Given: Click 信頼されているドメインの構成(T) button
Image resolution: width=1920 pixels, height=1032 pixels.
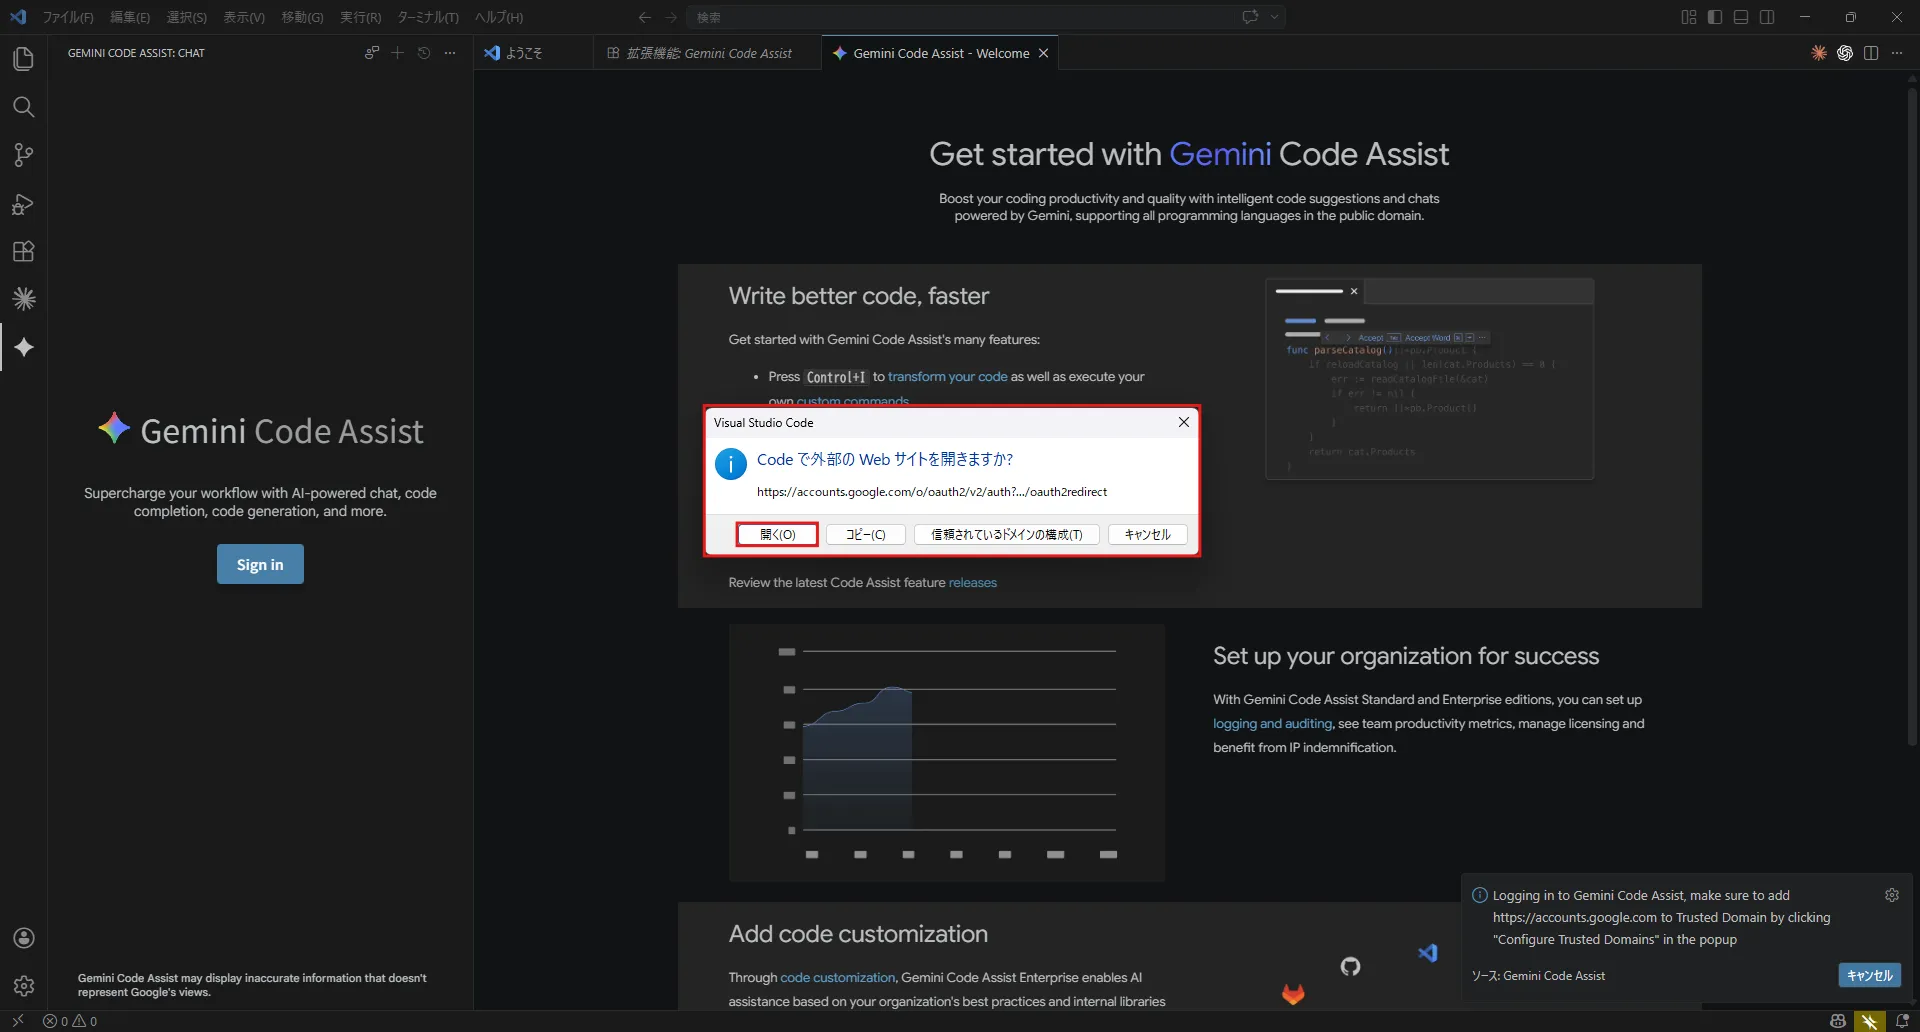Looking at the screenshot, I should [x=1007, y=534].
